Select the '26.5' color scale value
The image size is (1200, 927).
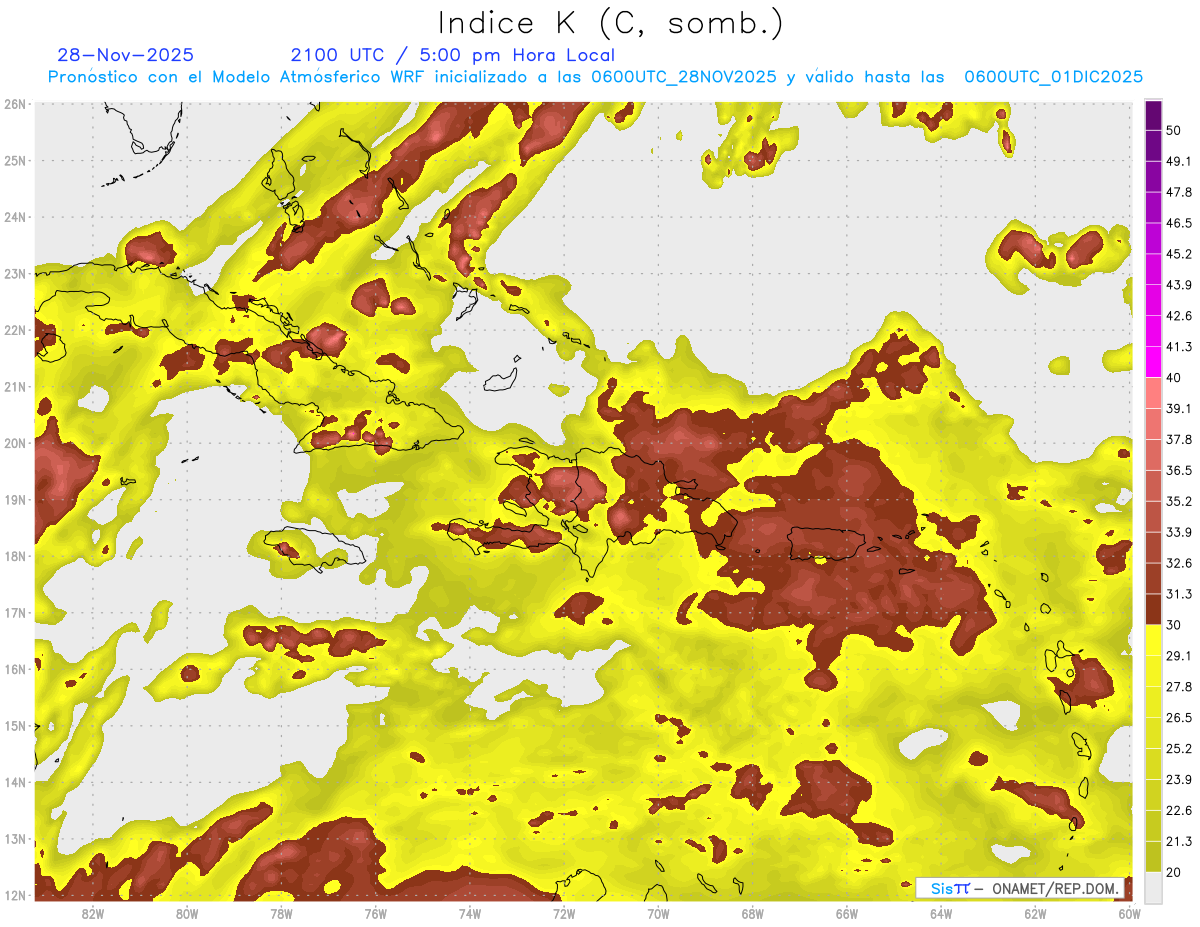pyautogui.click(x=1178, y=718)
